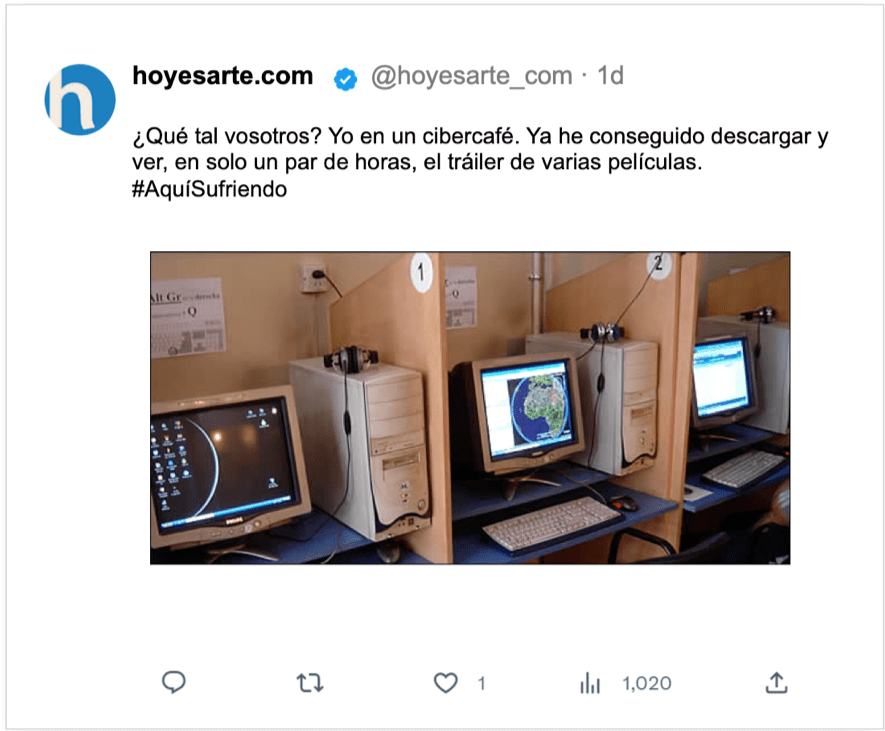Image resolution: width=885 pixels, height=731 pixels.
Task: Open the hoyesarte round profile avatar
Action: tap(80, 100)
